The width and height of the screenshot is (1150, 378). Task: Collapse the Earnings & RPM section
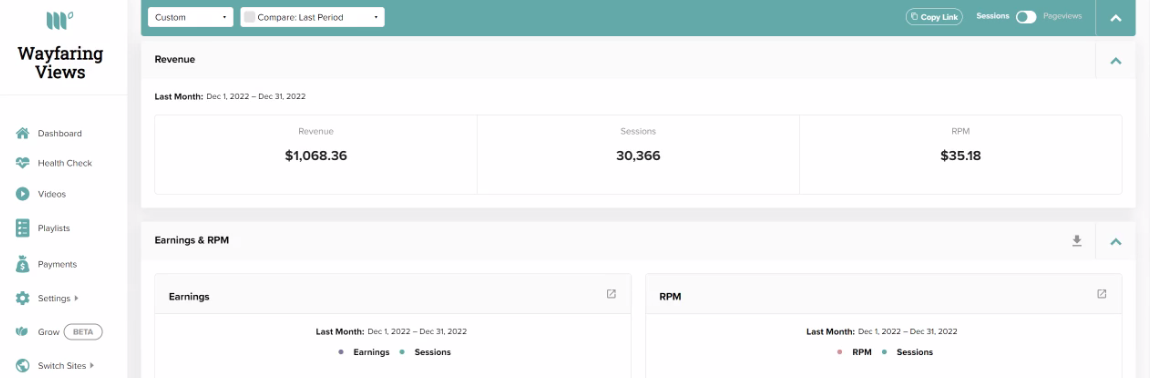coord(1116,241)
